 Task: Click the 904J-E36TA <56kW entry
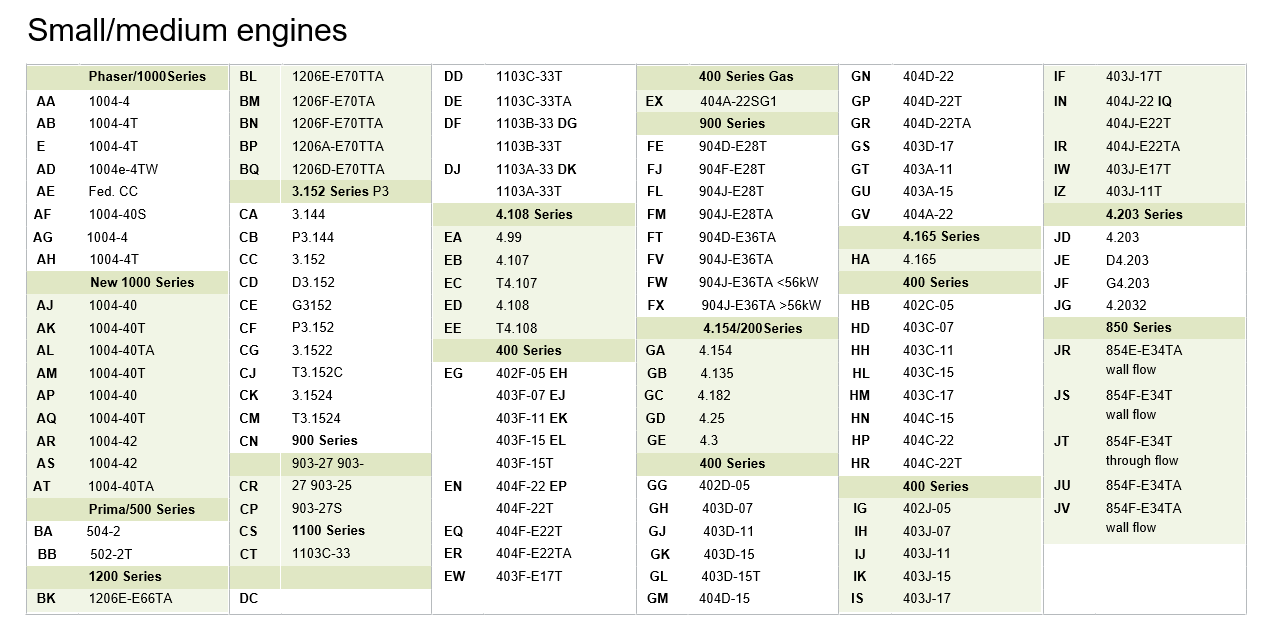tap(758, 282)
